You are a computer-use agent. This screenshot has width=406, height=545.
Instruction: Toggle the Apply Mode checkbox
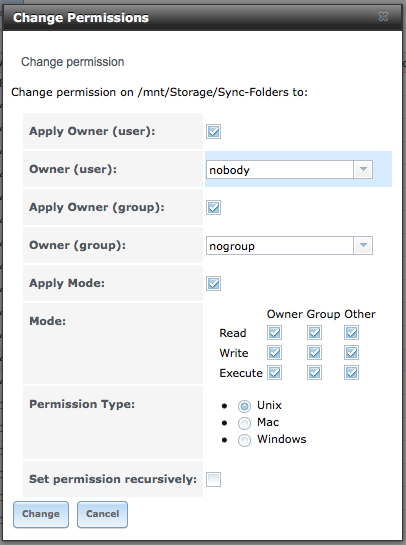pos(213,284)
